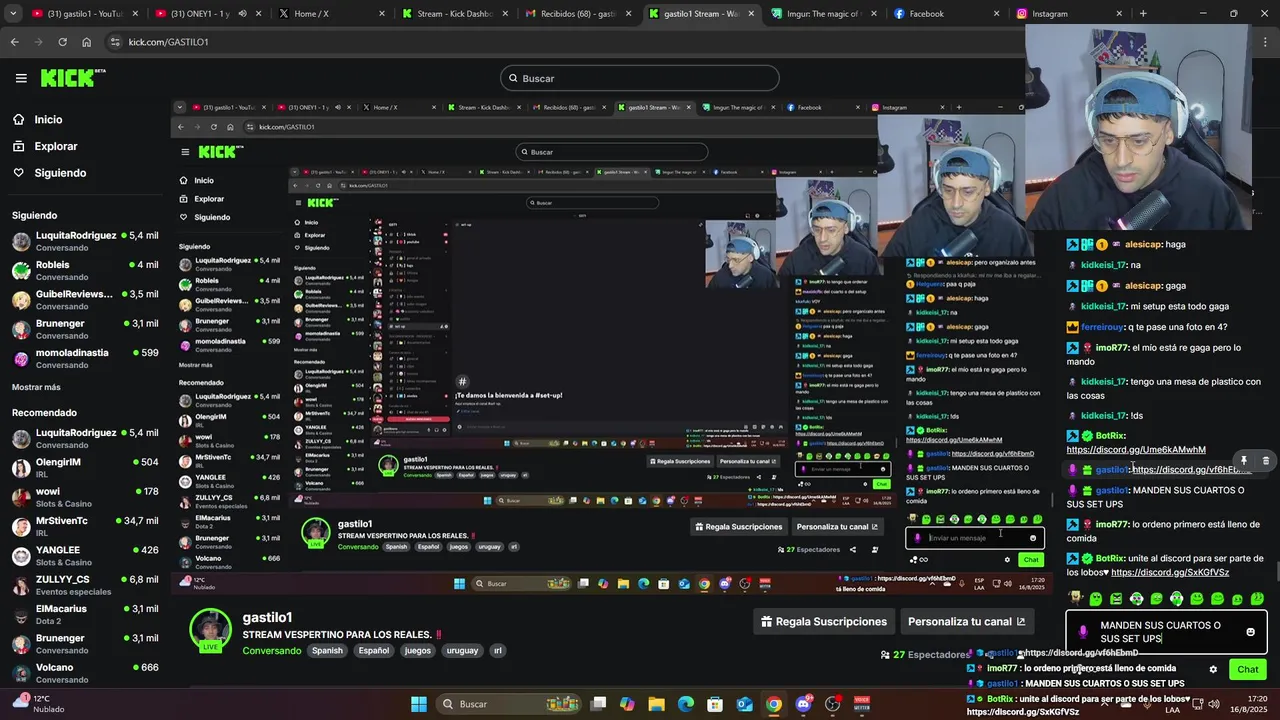Open Outlook from the main taskbar
The width and height of the screenshot is (1280, 720).
point(745,704)
